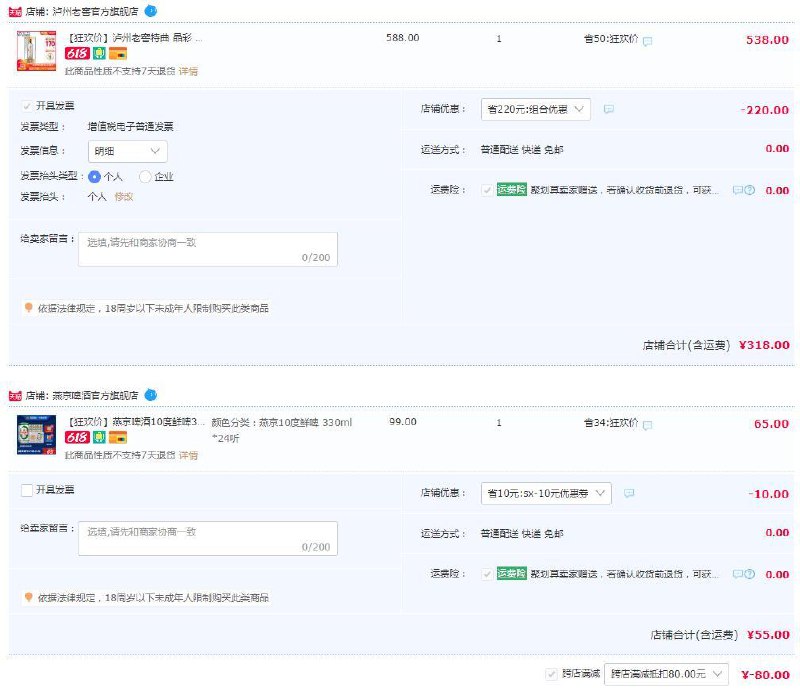Open 省10元:sx-10元优惠券 dropdown
The image size is (800, 691).
tap(546, 493)
